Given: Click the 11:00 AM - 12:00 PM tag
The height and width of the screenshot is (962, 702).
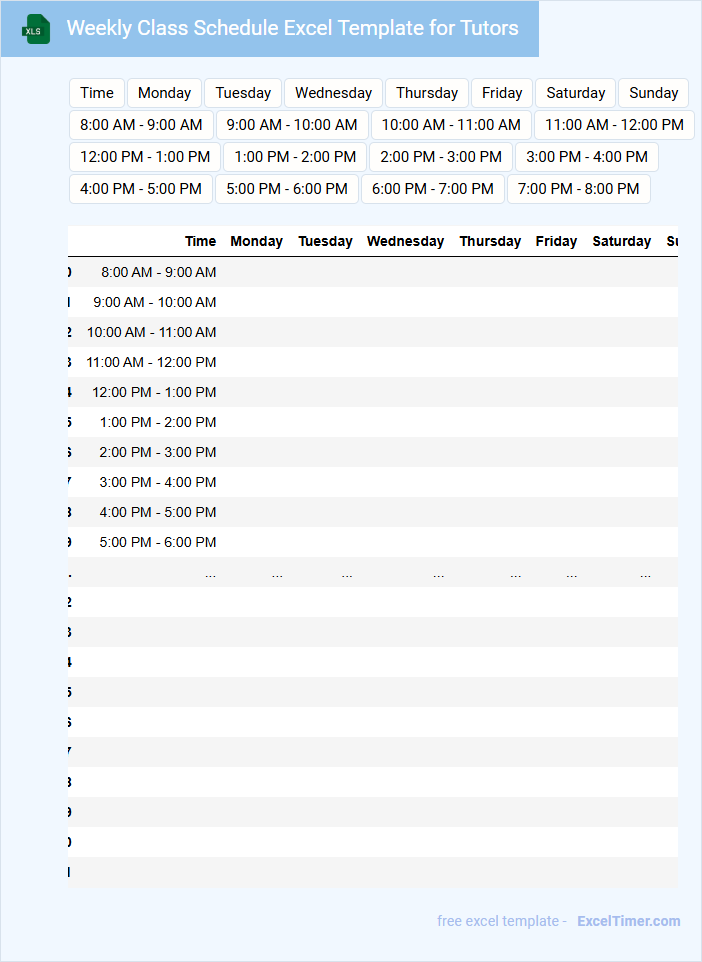Looking at the screenshot, I should pyautogui.click(x=614, y=125).
